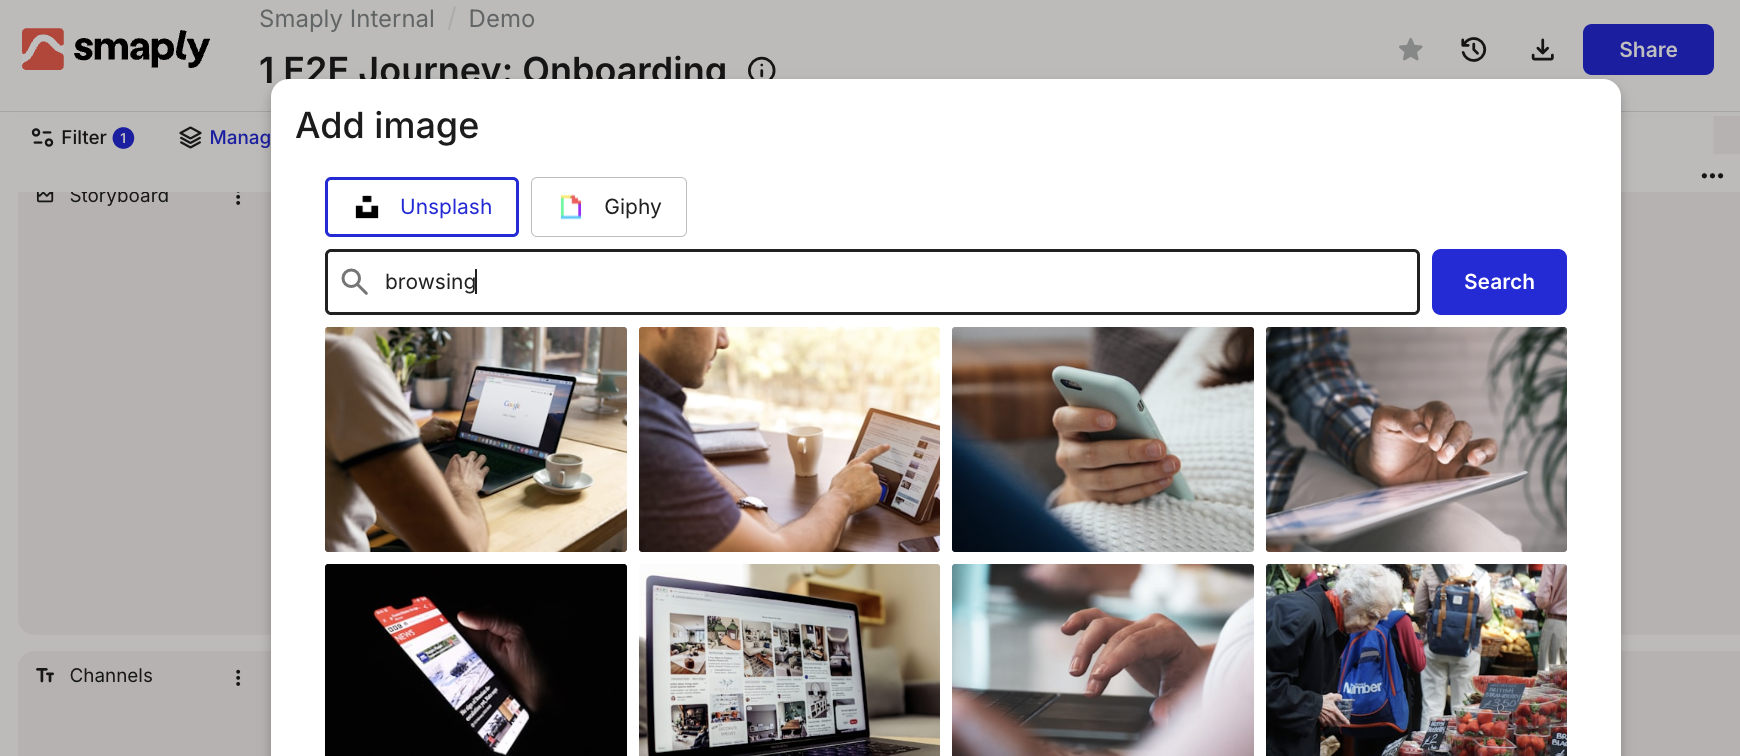
Task: Open Smaply Internal breadcrumb link
Action: point(347,19)
